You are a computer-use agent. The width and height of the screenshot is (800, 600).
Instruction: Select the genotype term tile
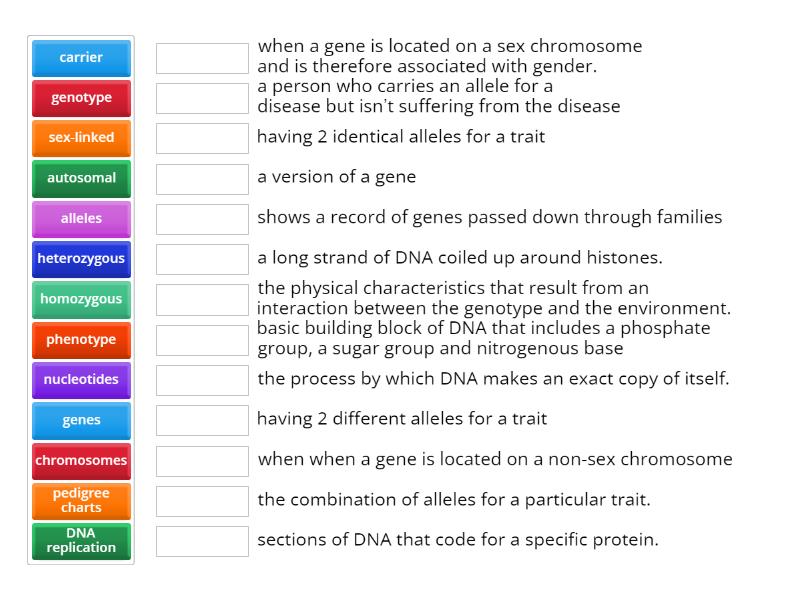[x=80, y=98]
